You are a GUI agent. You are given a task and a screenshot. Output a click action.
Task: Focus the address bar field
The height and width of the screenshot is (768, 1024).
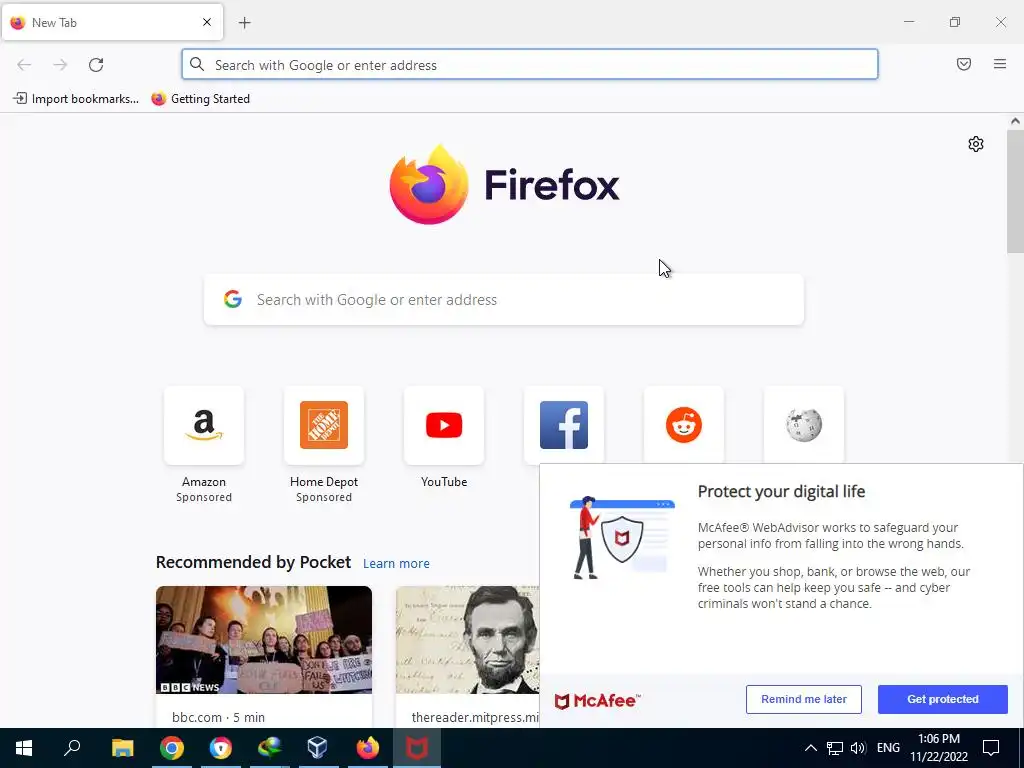pyautogui.click(x=530, y=65)
